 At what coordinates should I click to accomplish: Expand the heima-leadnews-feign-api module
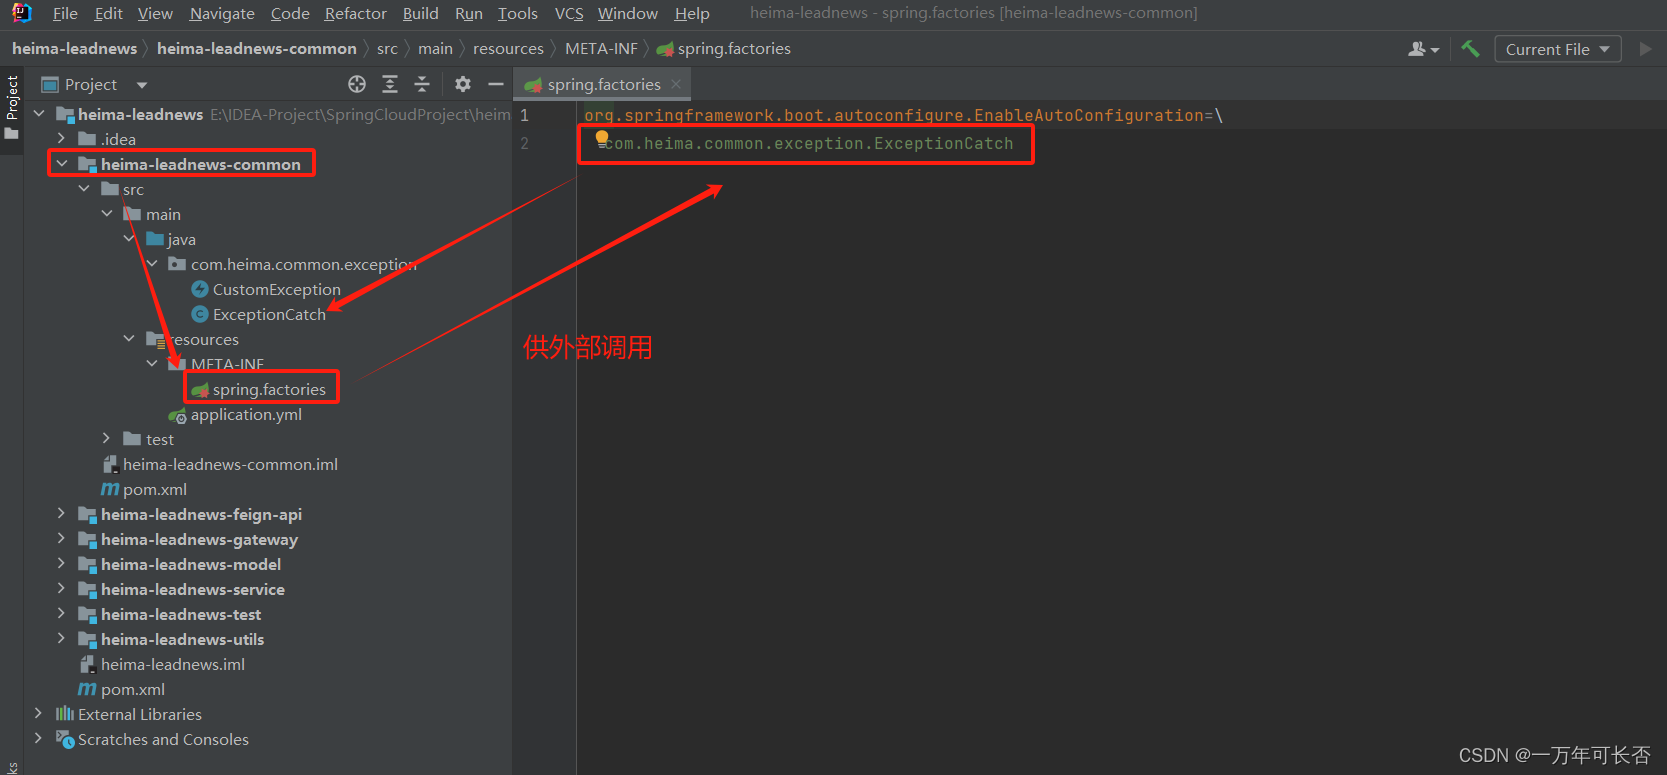[62, 514]
